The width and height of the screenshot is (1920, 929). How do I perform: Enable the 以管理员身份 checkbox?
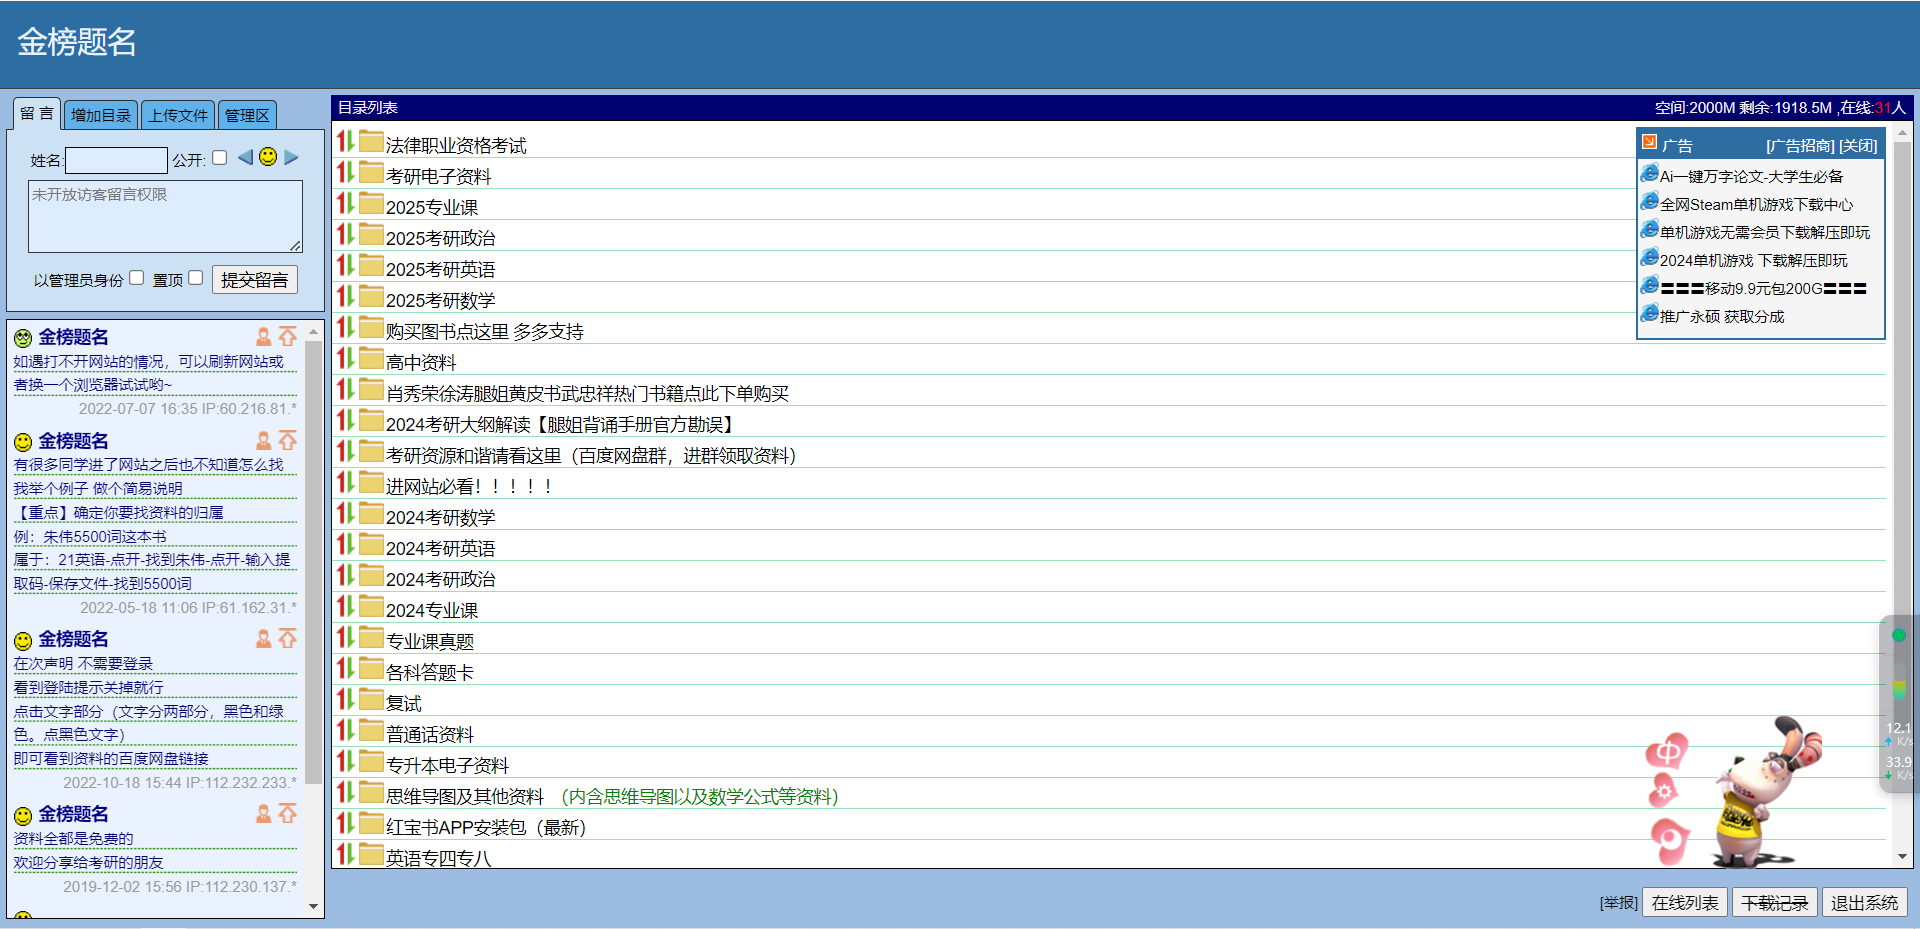tap(137, 278)
